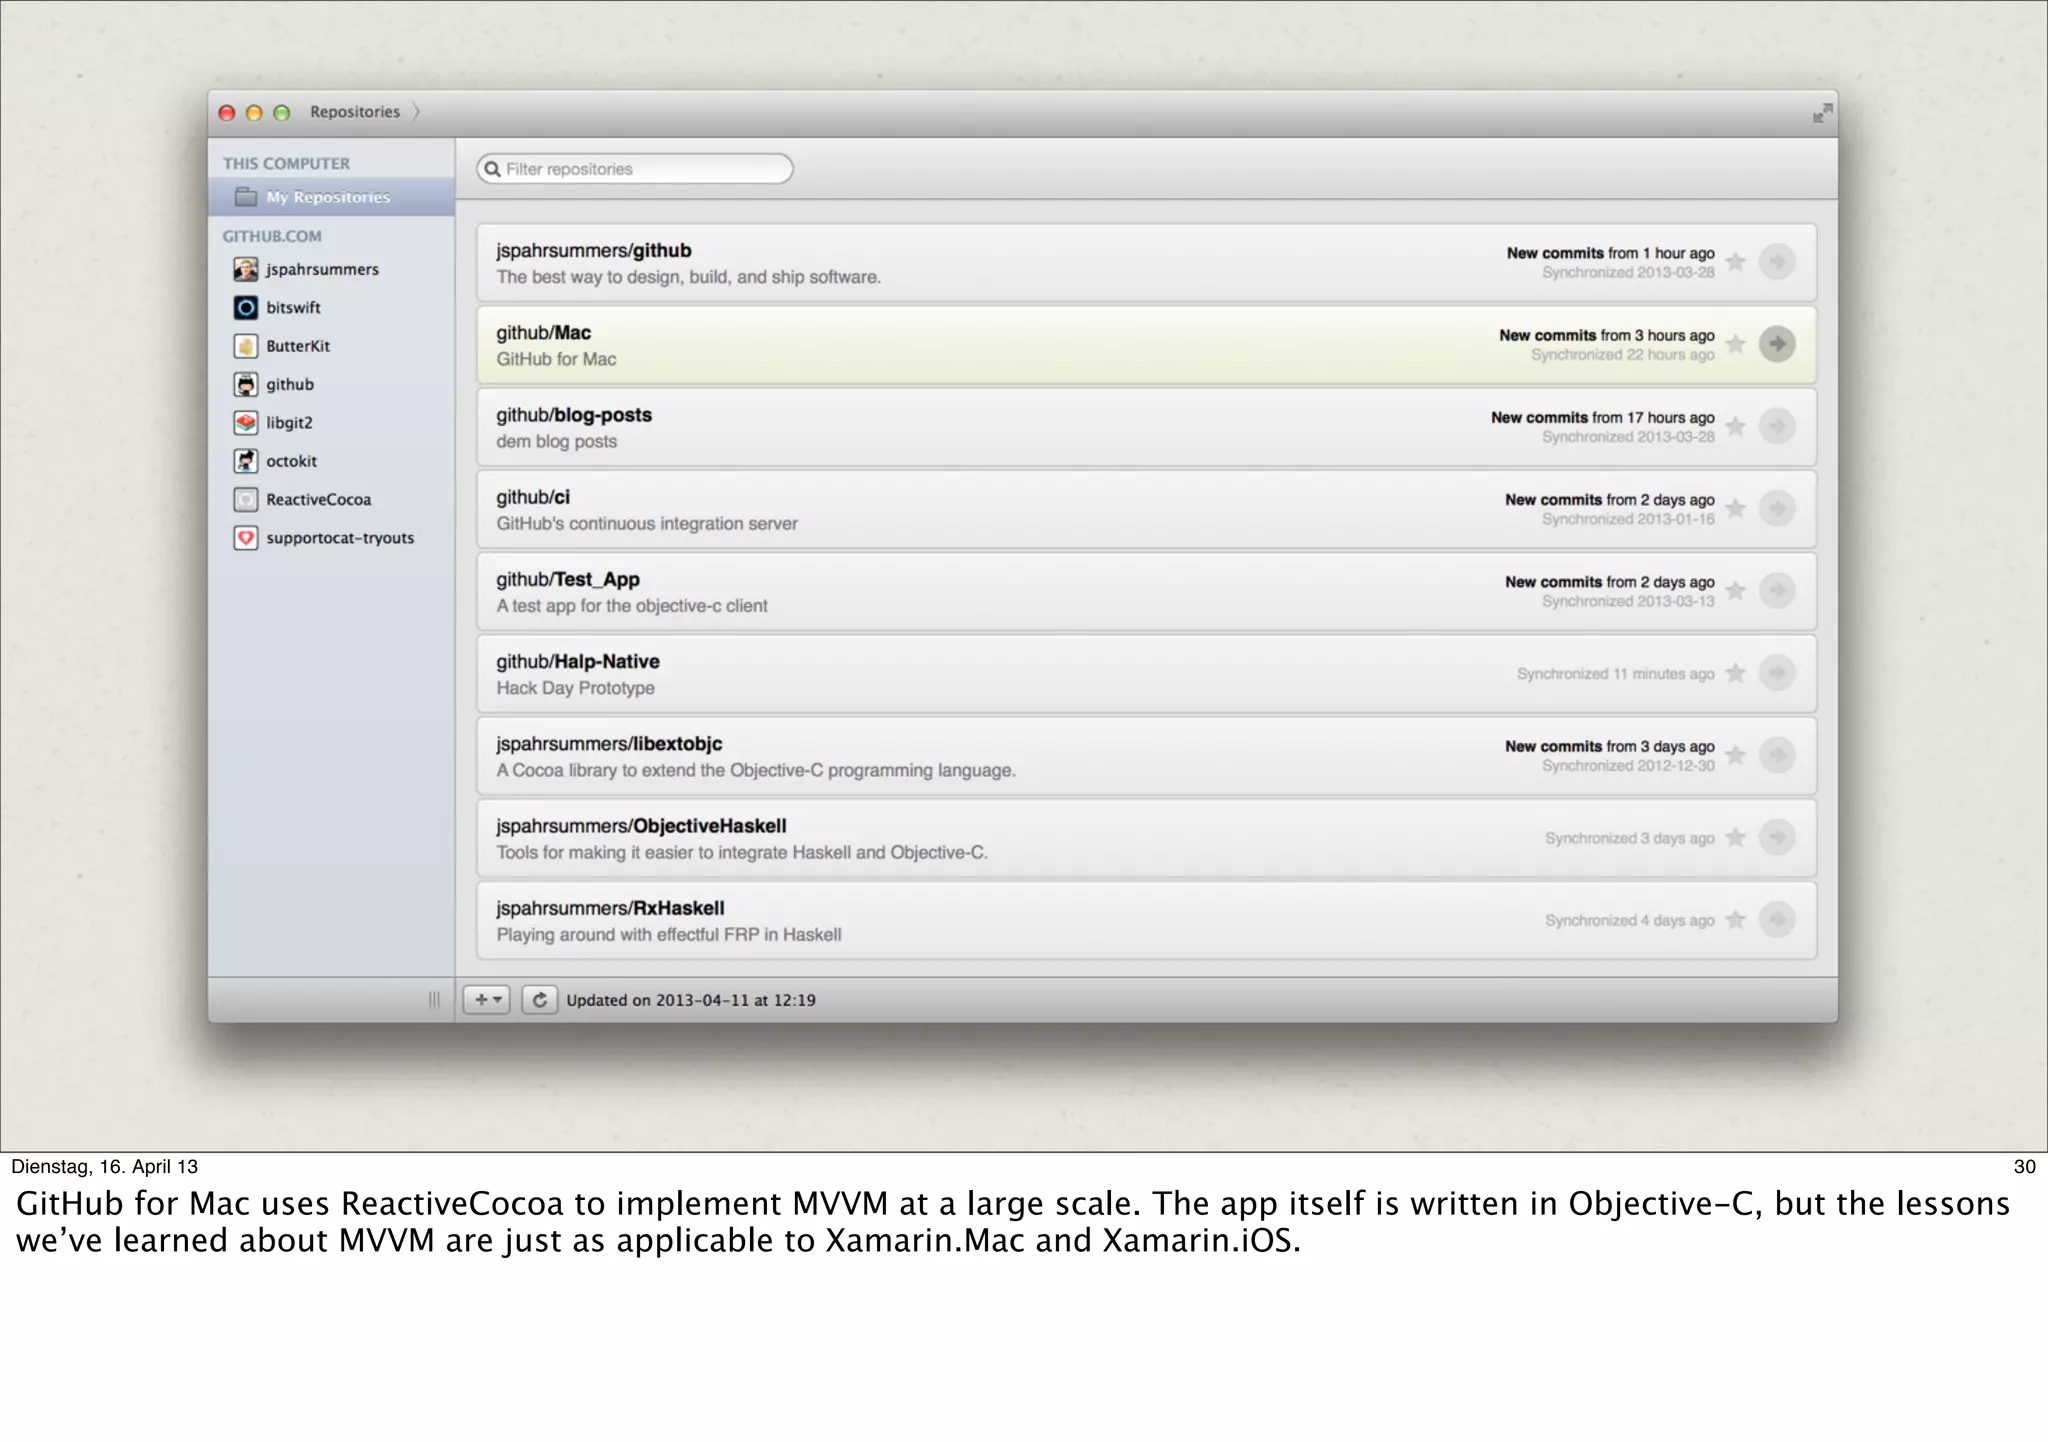Click 'New commits from 1 hour ago' status
The image size is (2048, 1442).
1610,253
